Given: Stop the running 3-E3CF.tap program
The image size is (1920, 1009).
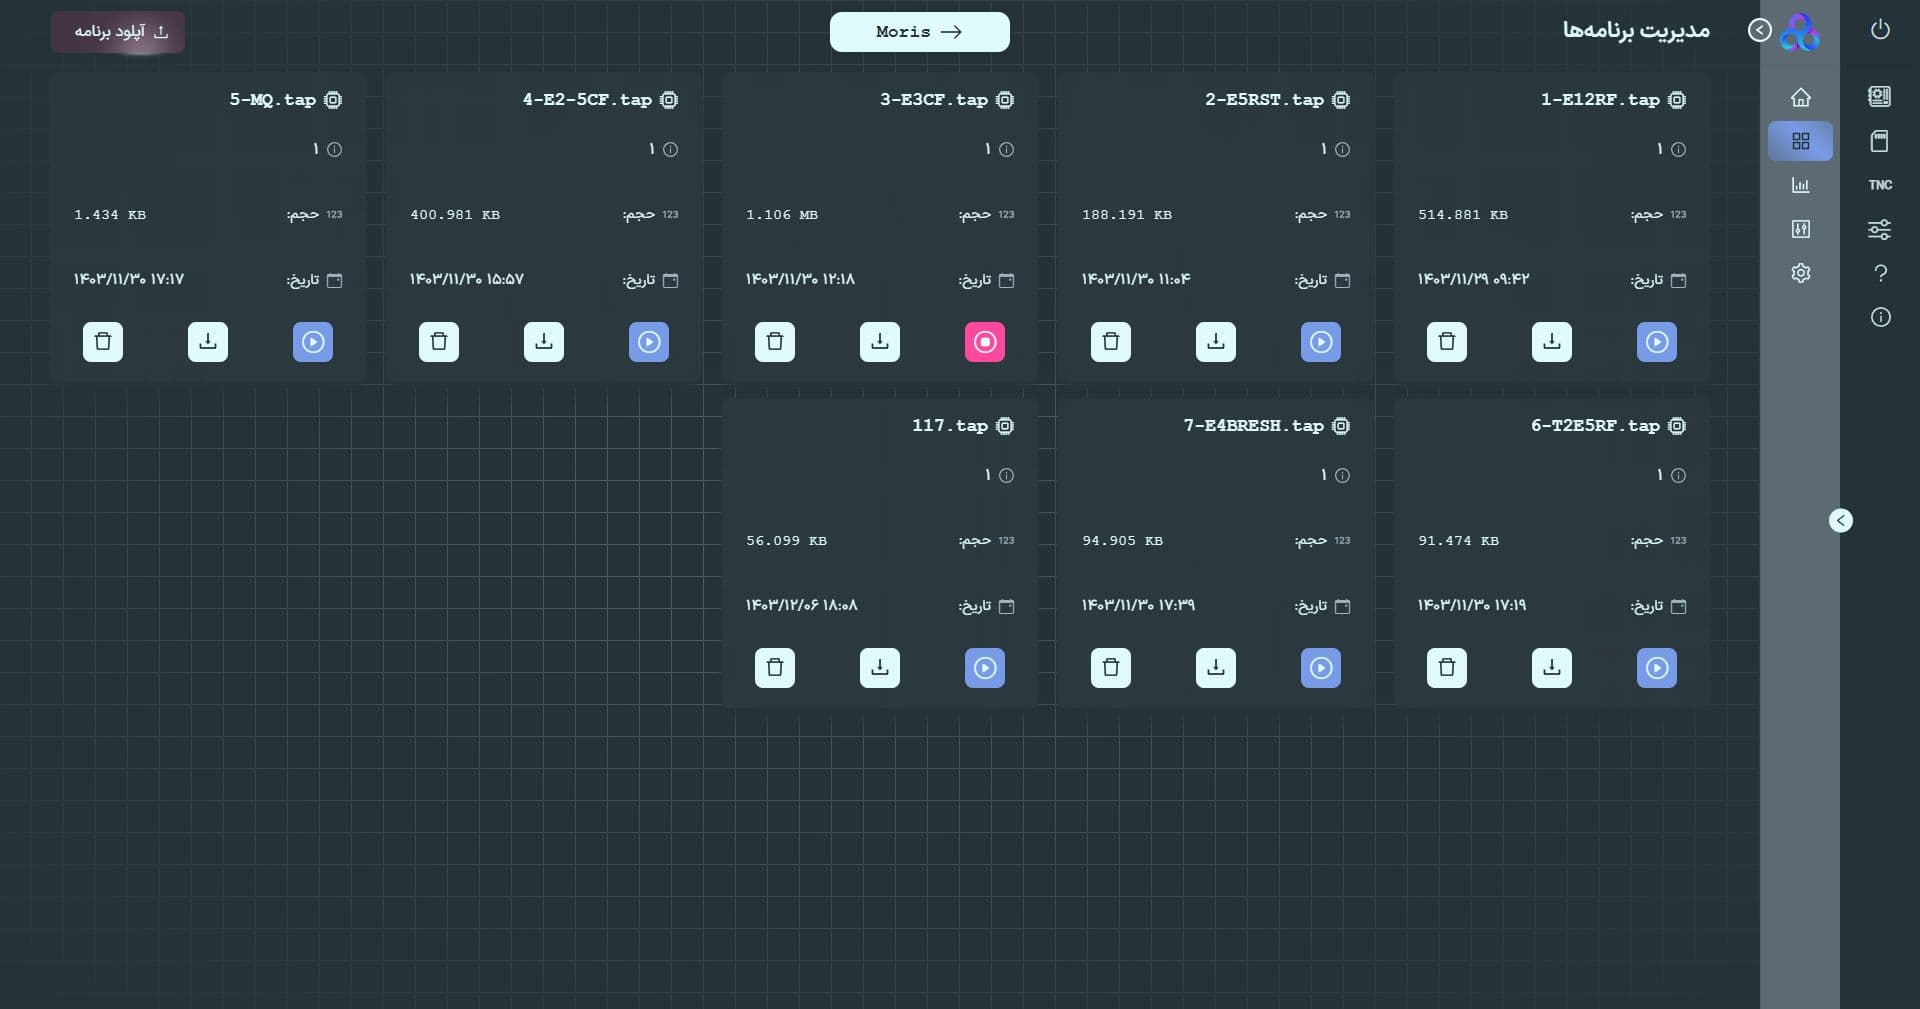Looking at the screenshot, I should pos(985,341).
